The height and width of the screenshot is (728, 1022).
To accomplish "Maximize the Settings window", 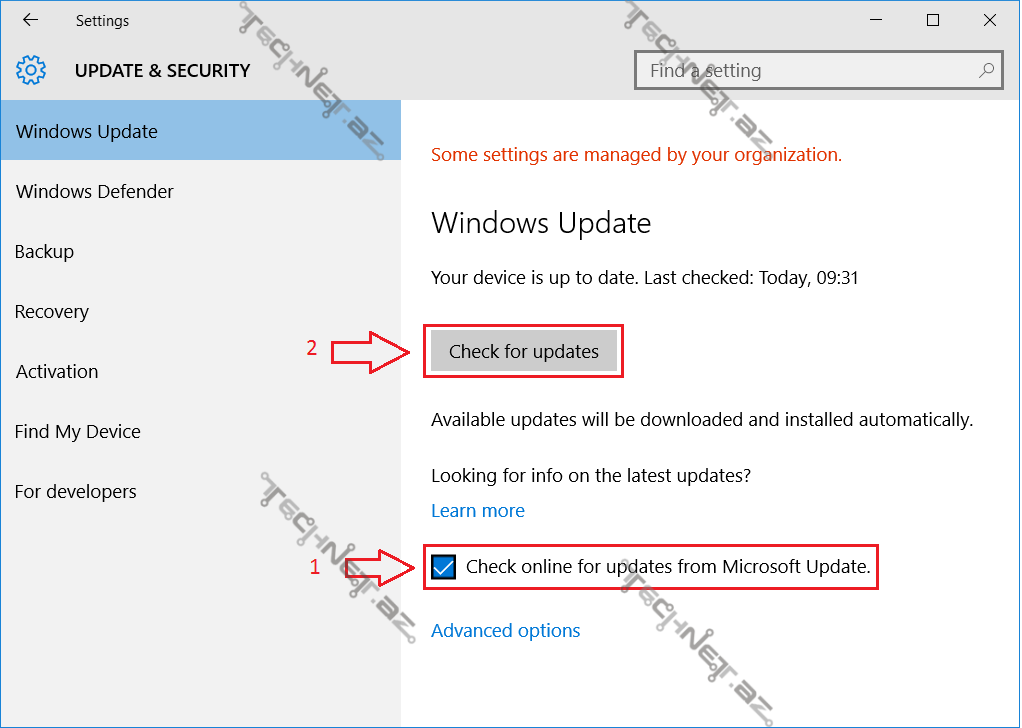I will point(933,20).
